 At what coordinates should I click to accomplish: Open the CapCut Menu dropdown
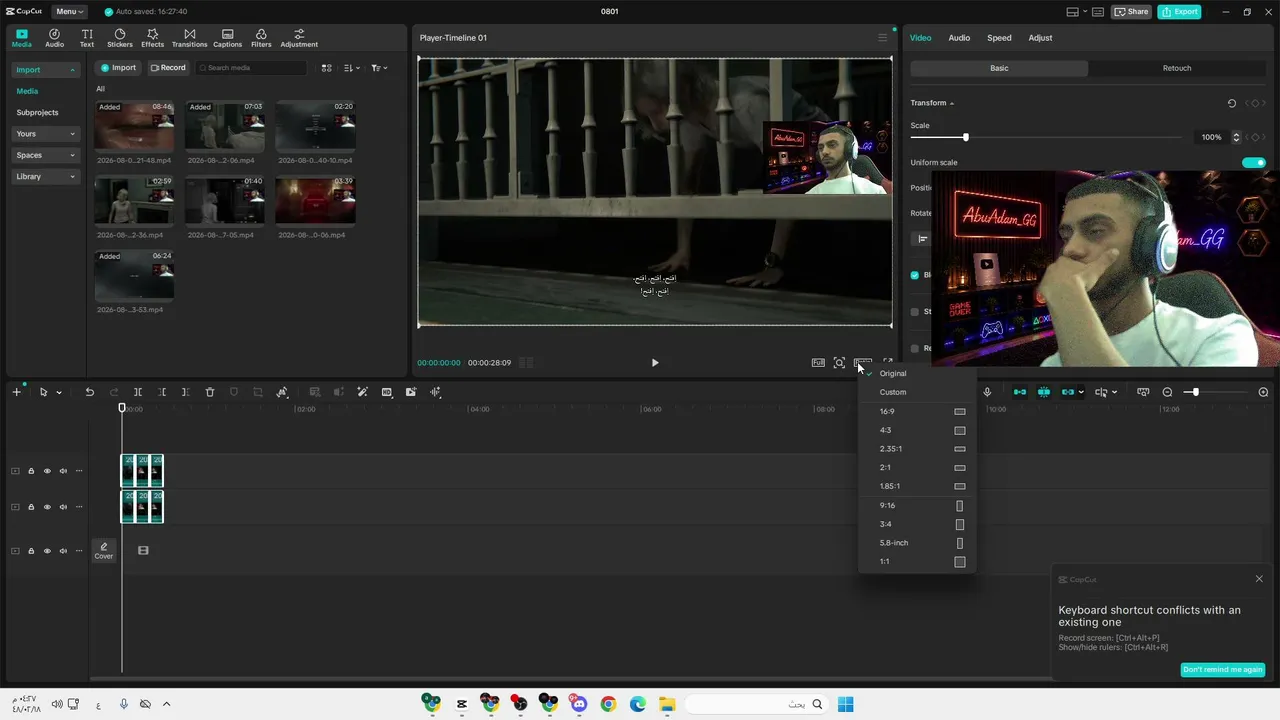pyautogui.click(x=69, y=12)
